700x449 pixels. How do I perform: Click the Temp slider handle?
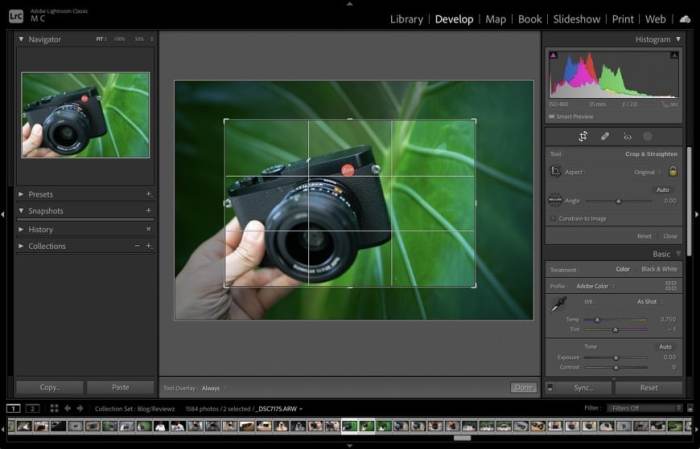pos(597,320)
